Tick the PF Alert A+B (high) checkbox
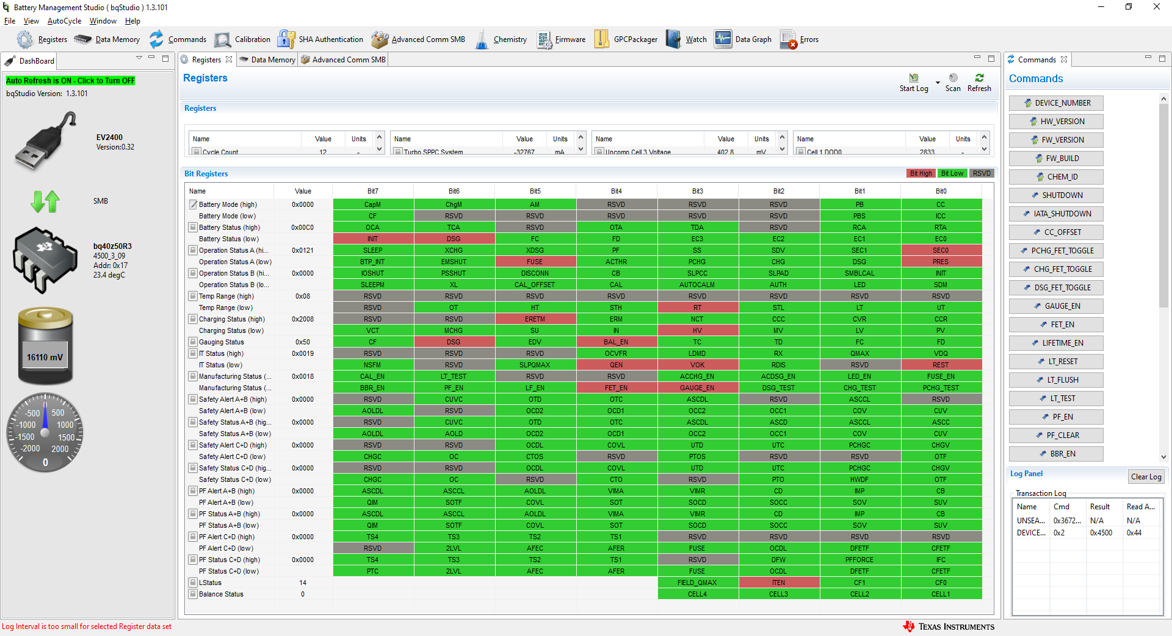The image size is (1172, 636). (x=193, y=491)
